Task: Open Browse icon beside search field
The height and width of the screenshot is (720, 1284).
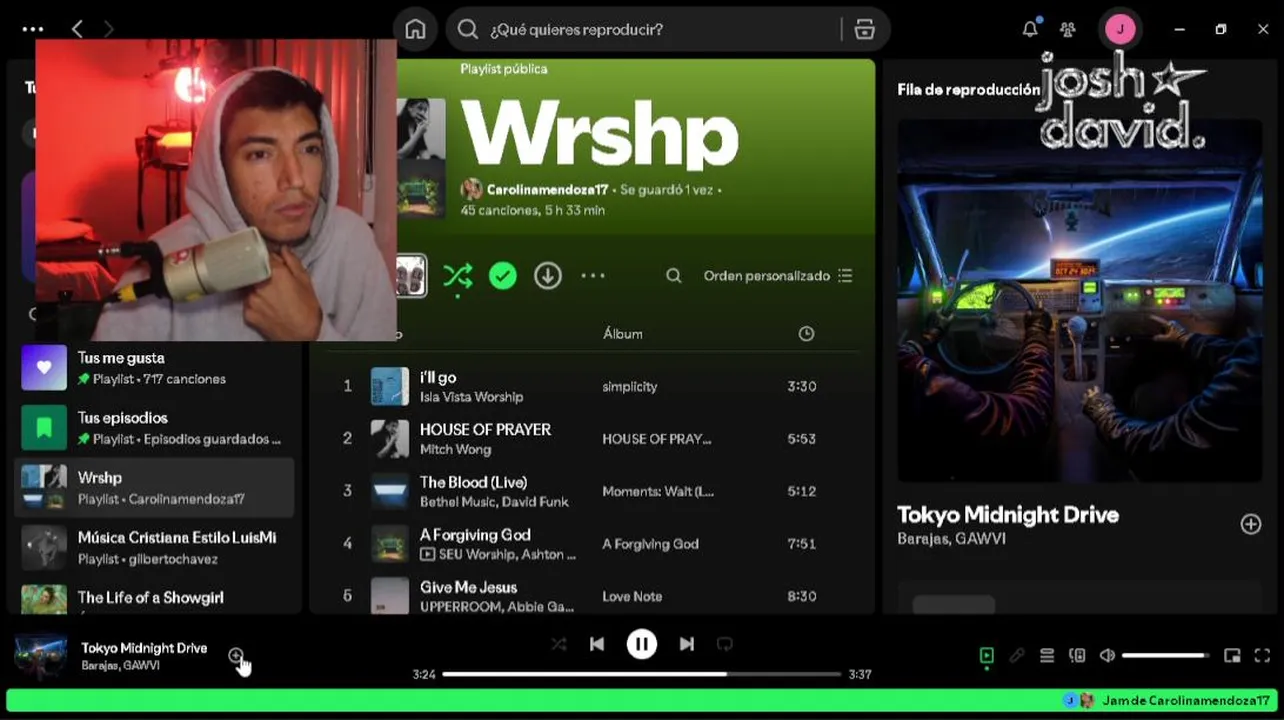Action: 865,30
